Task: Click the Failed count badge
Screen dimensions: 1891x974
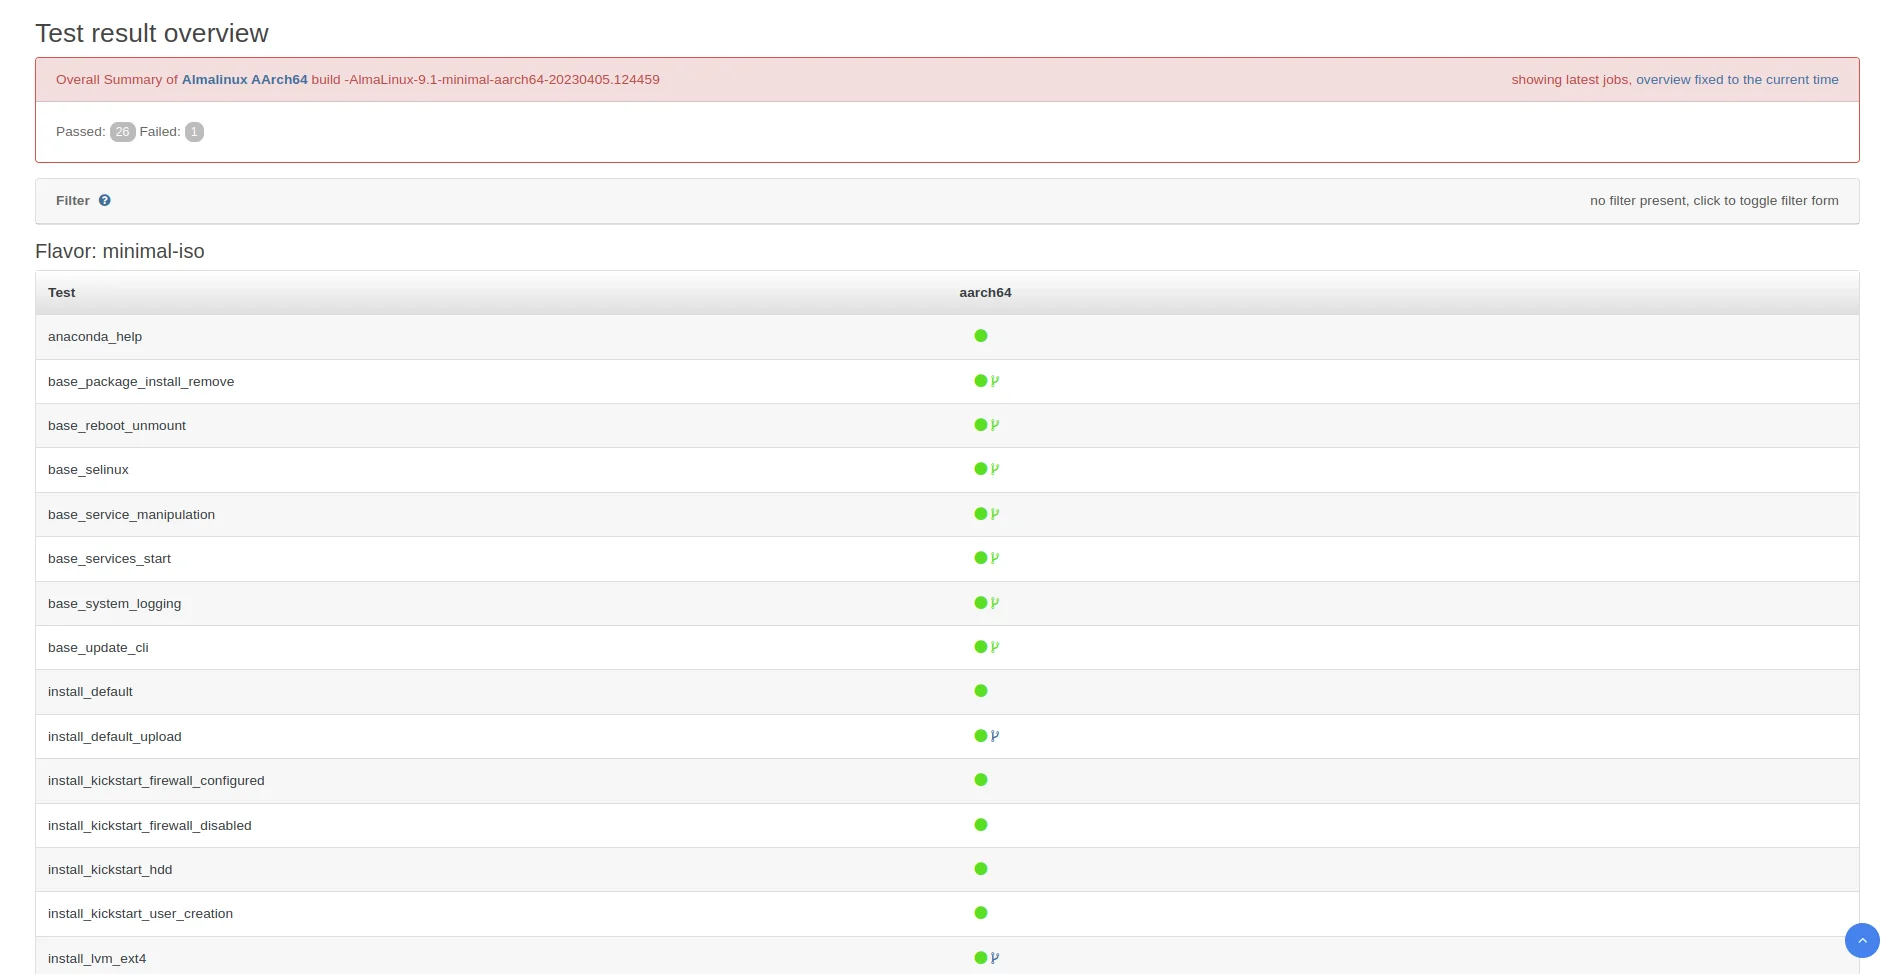Action: click(x=194, y=132)
